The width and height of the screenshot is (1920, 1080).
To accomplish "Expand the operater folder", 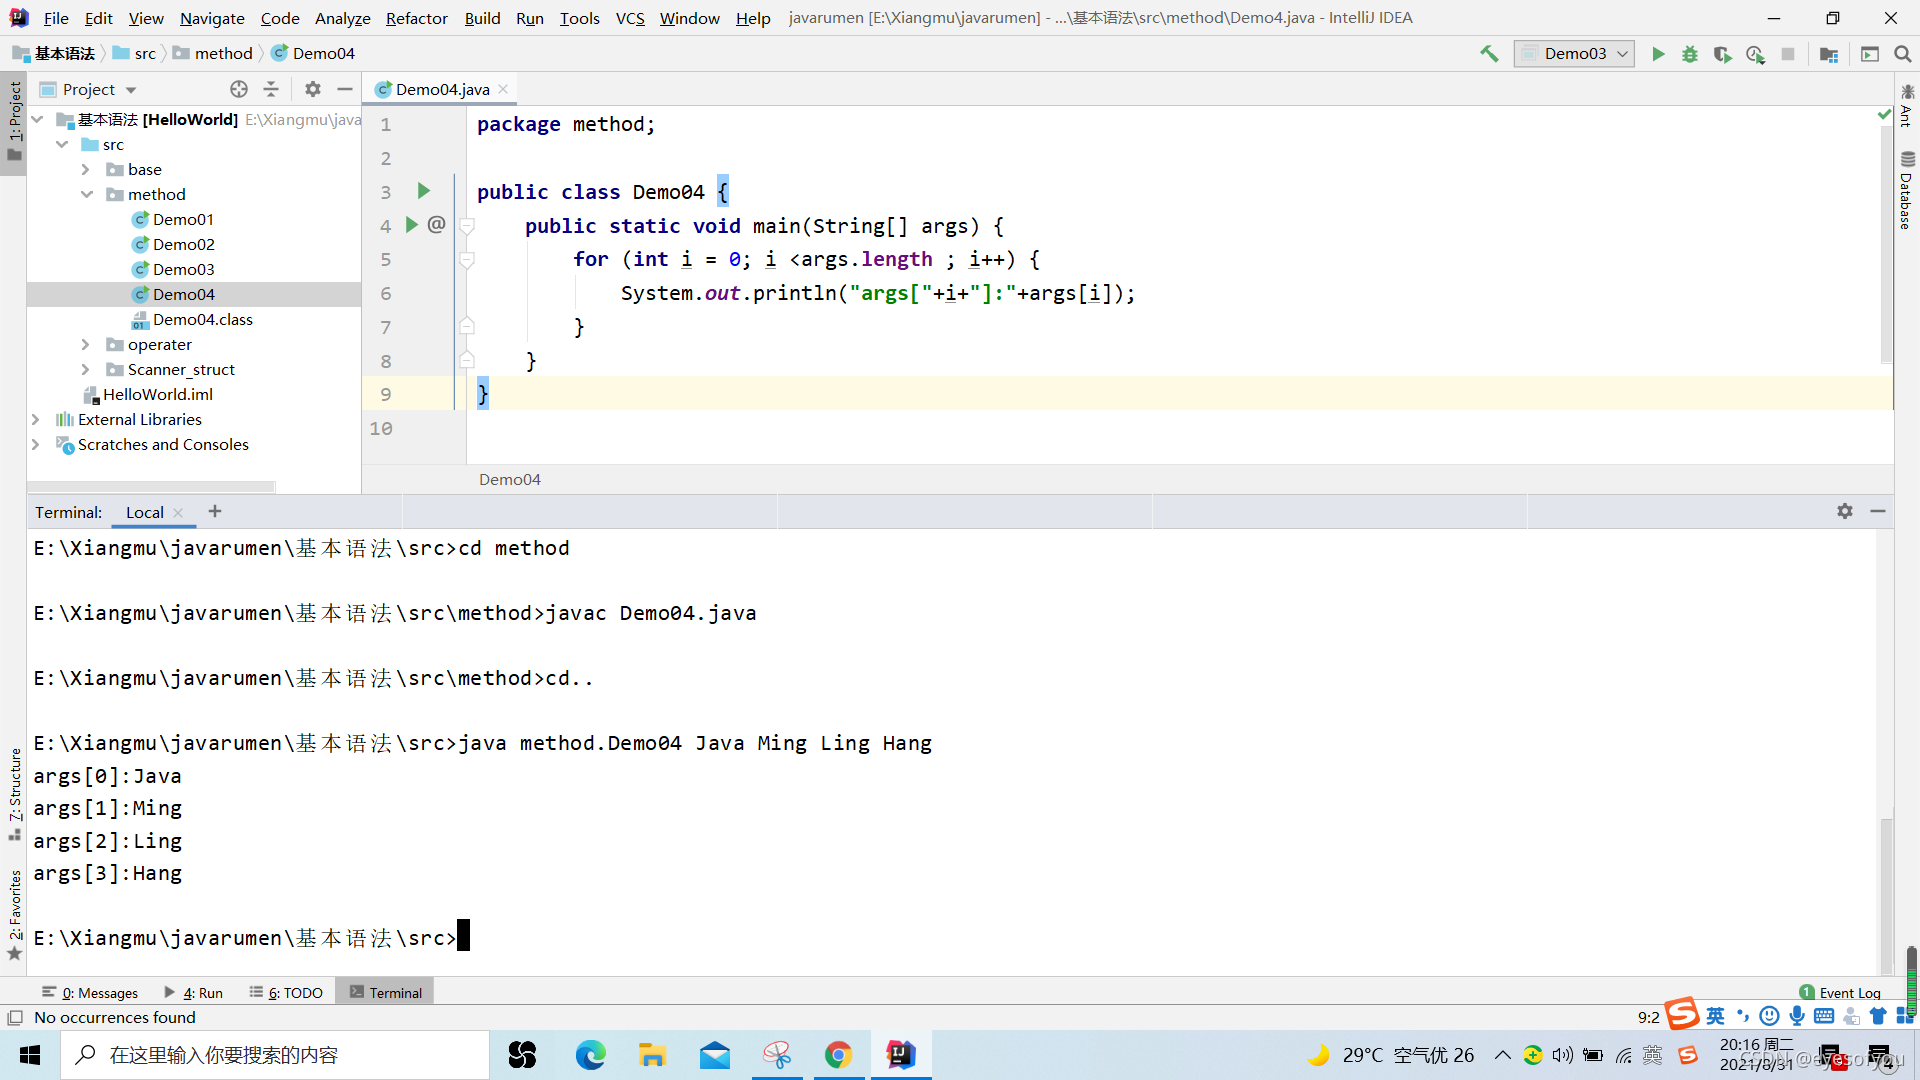I will point(86,344).
